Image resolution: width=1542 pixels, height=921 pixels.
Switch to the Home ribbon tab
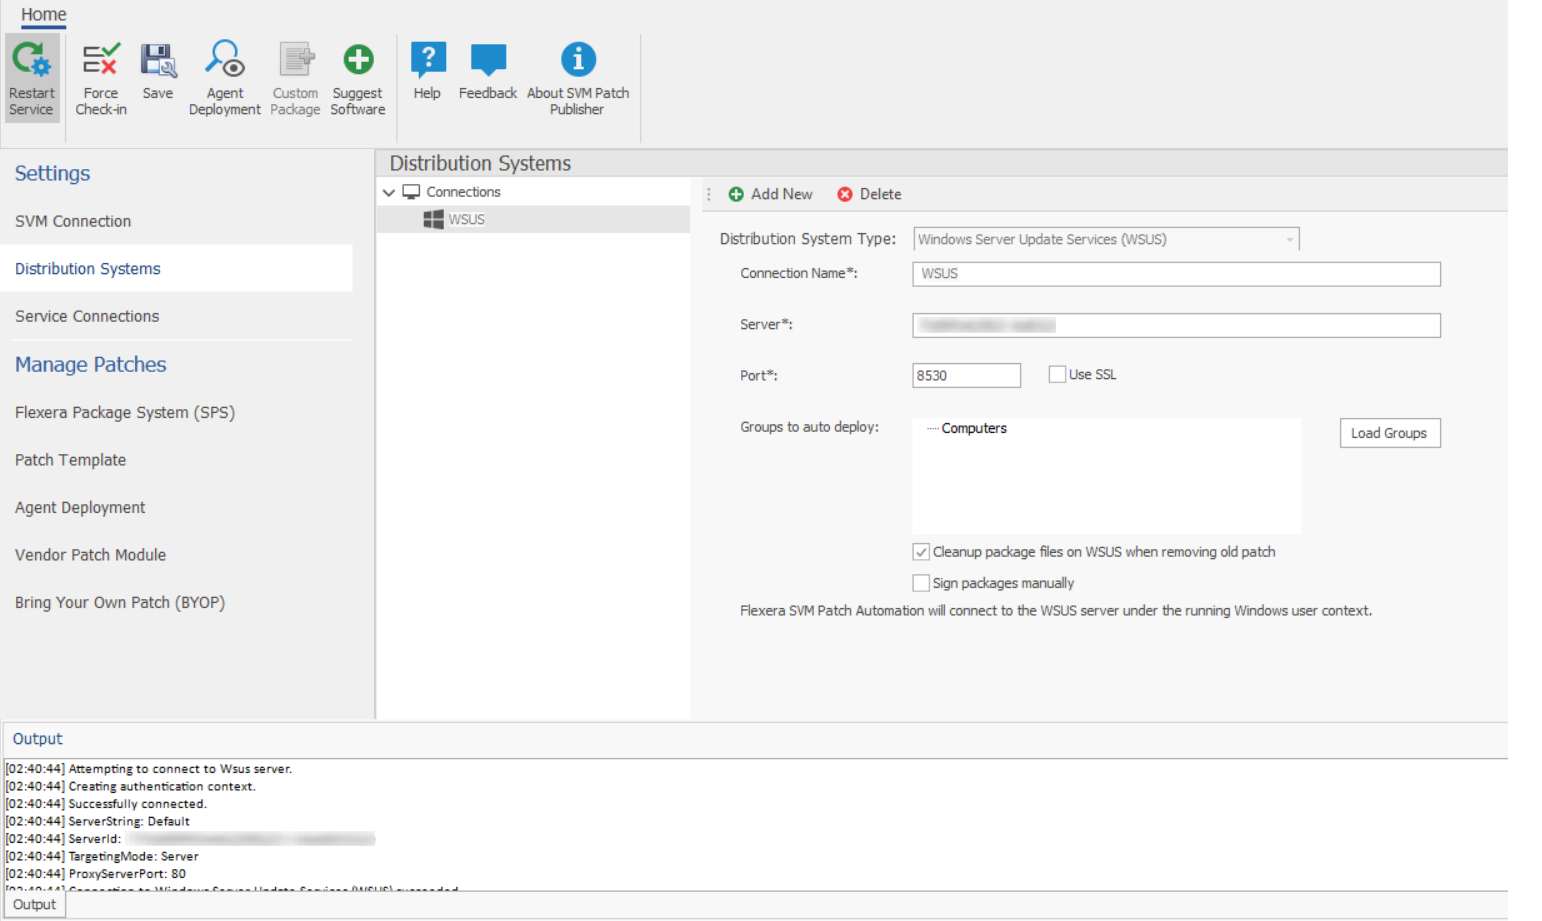43,15
